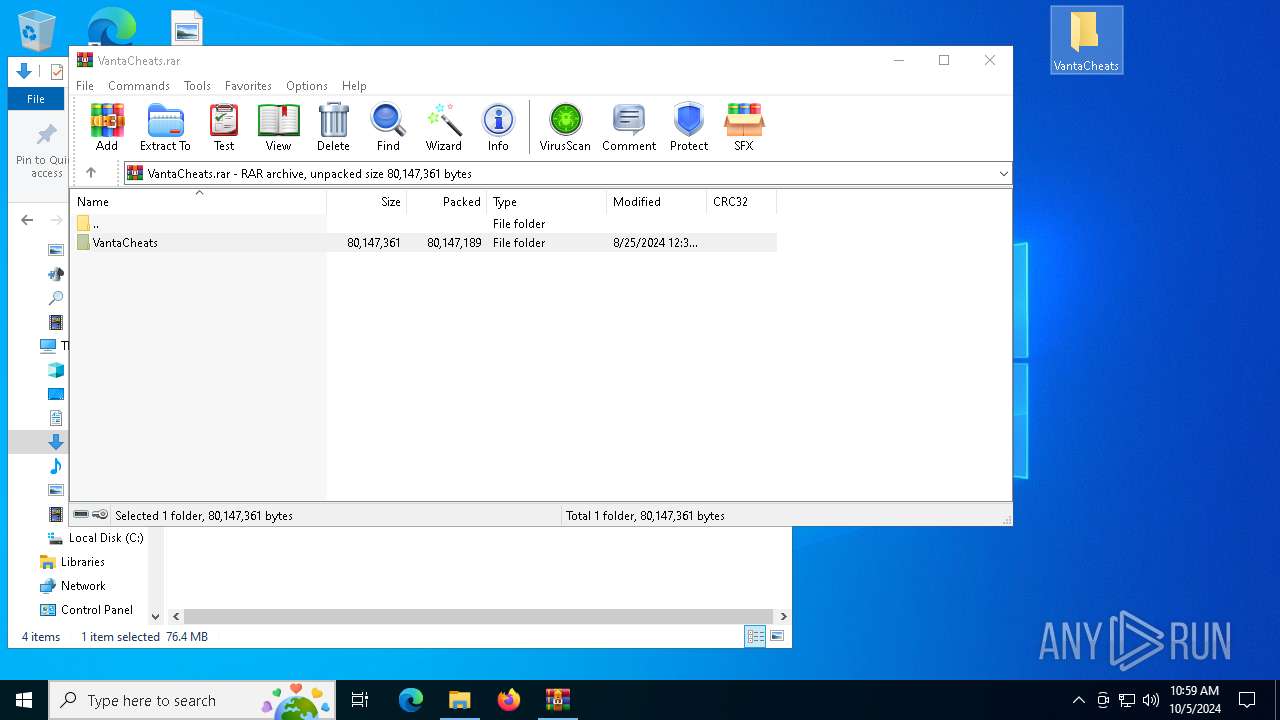The height and width of the screenshot is (720, 1280).
Task: Click the Explorer horizontal scrollbar
Action: [478, 617]
